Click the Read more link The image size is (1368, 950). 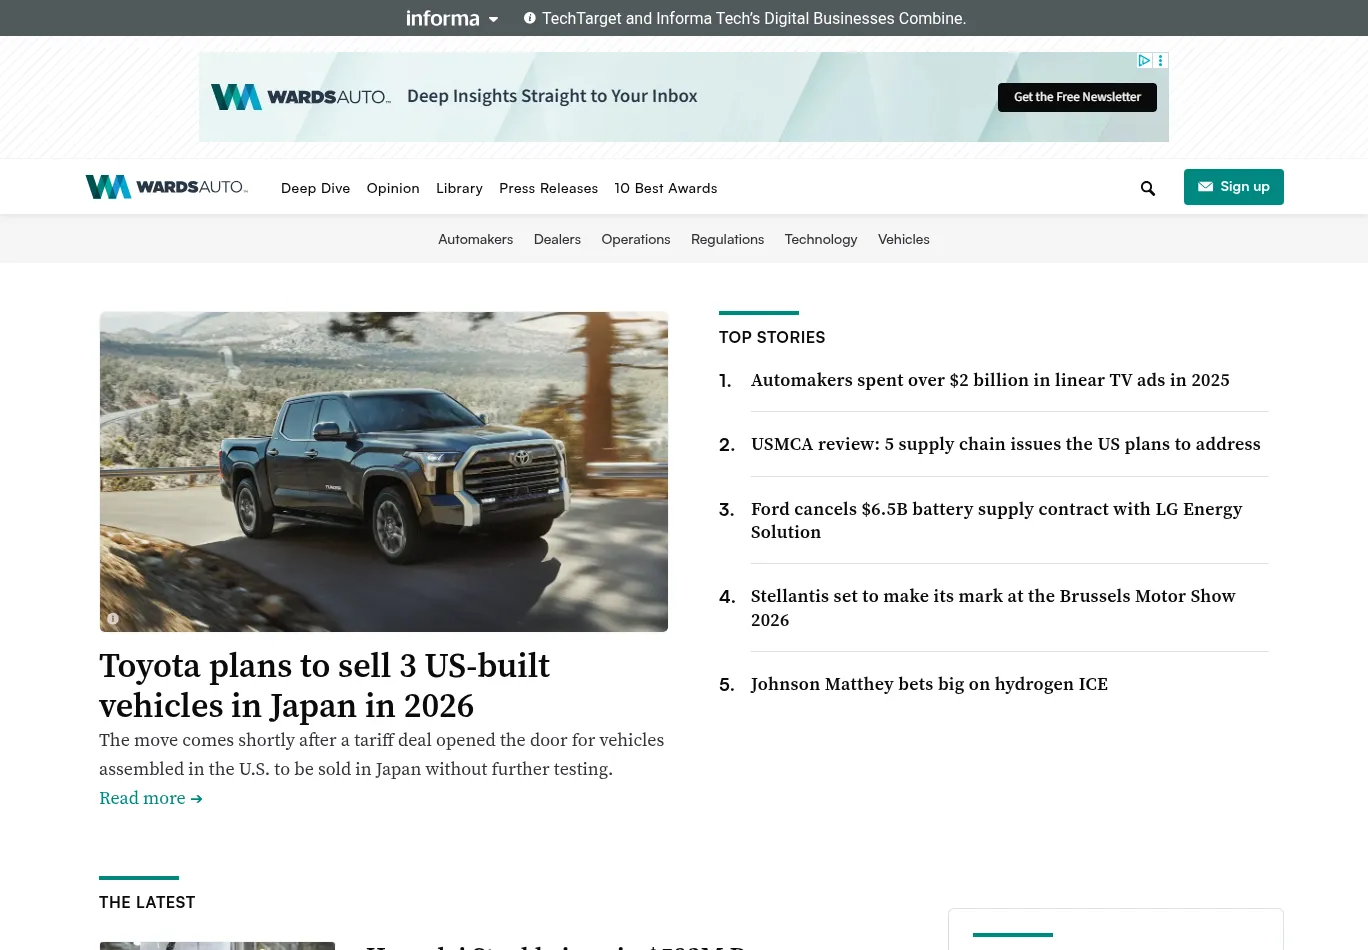150,798
